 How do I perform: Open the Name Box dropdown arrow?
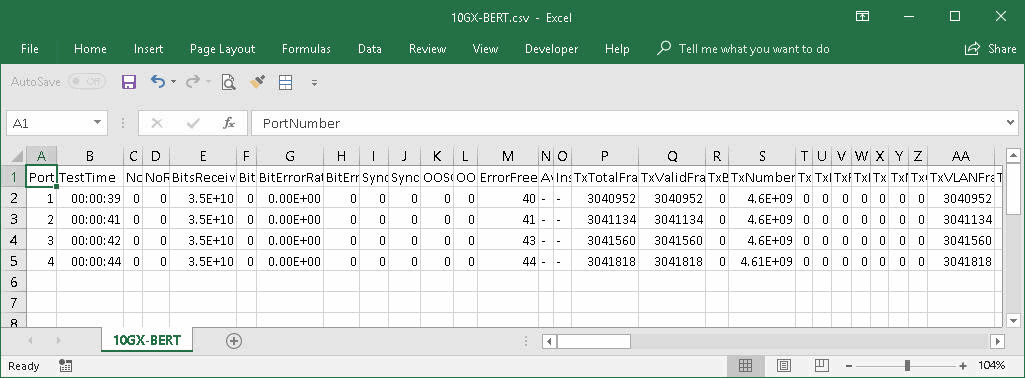tap(97, 123)
